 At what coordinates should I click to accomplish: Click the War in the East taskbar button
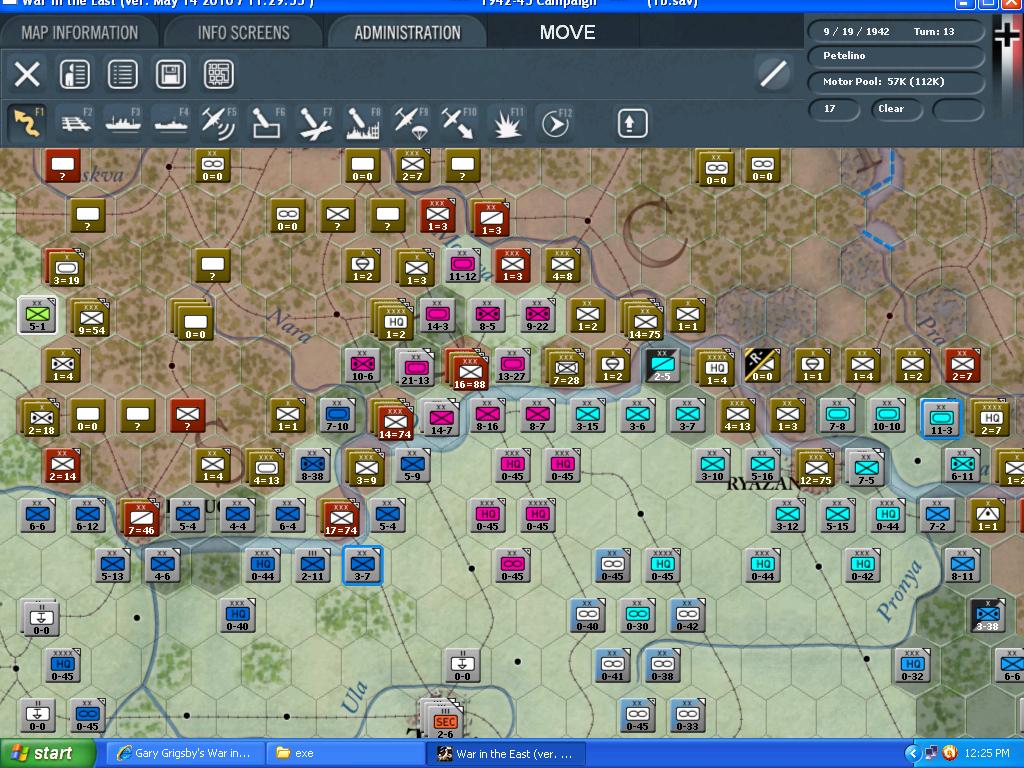pos(506,754)
